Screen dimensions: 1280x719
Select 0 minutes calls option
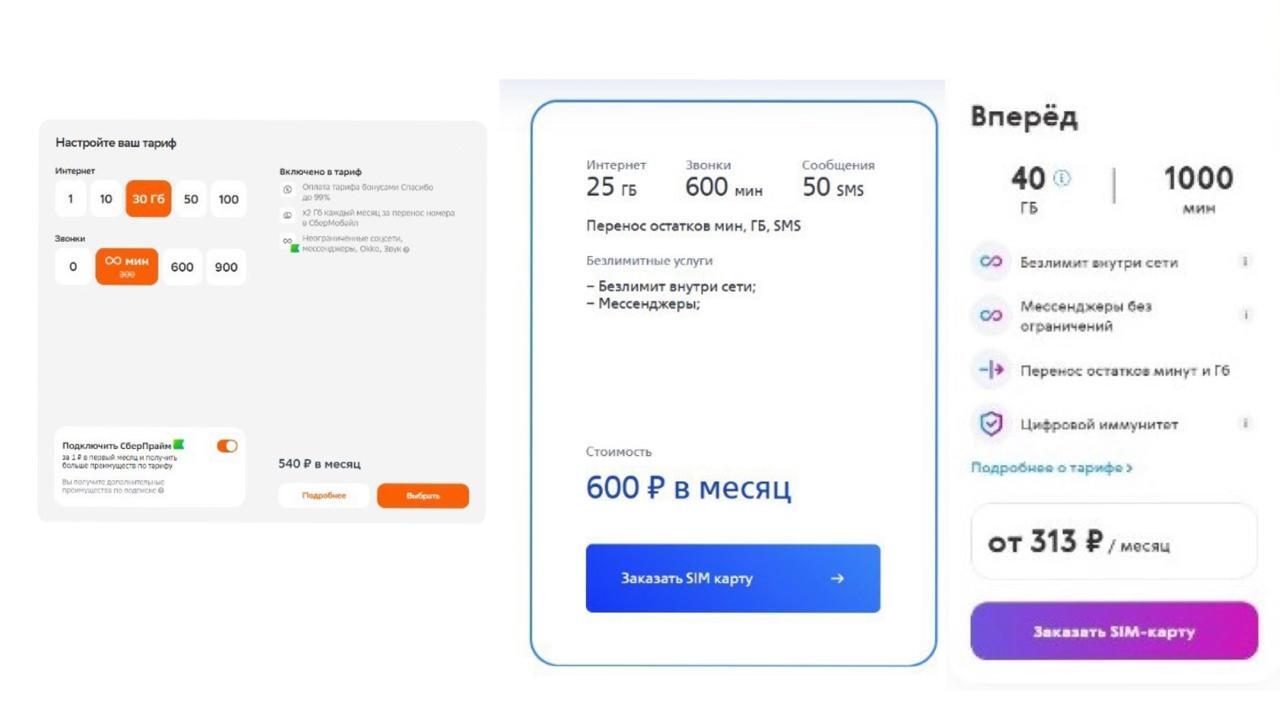coord(72,267)
